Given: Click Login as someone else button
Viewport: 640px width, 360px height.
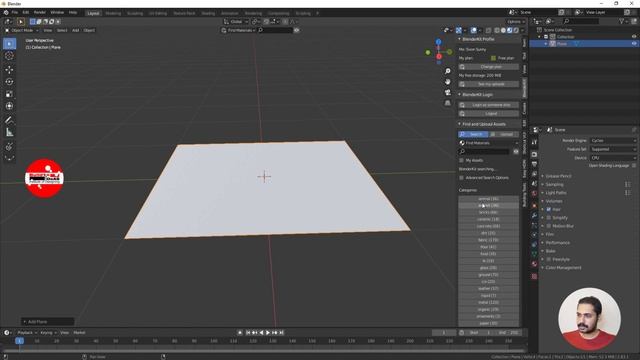Looking at the screenshot, I should [x=489, y=105].
